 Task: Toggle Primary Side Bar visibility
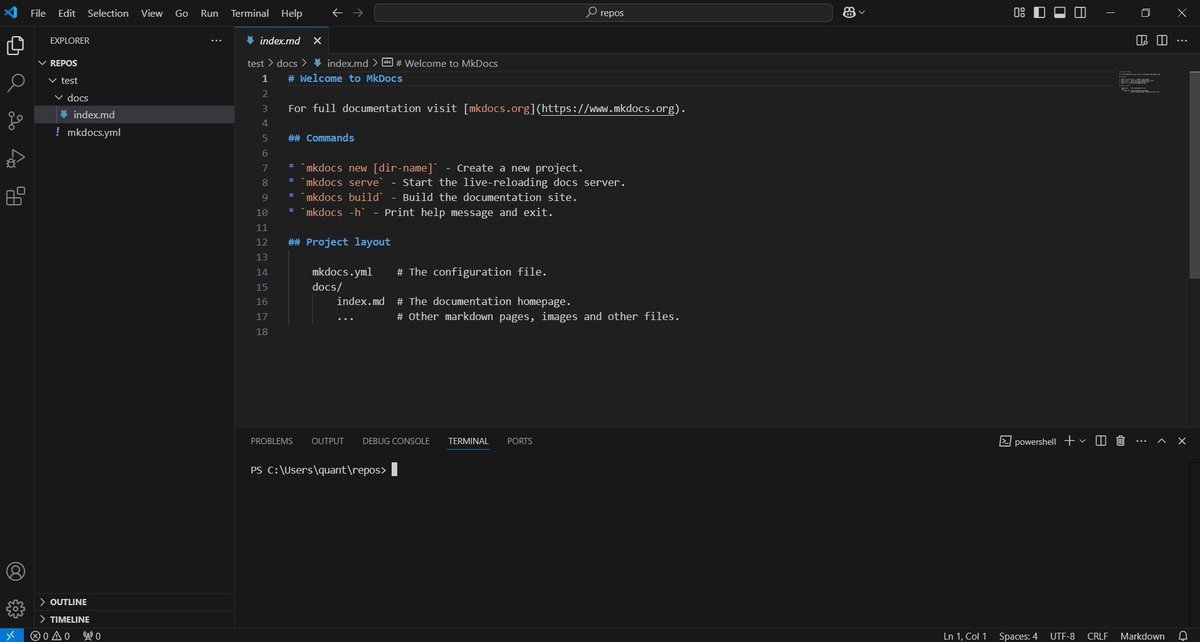(x=1039, y=13)
